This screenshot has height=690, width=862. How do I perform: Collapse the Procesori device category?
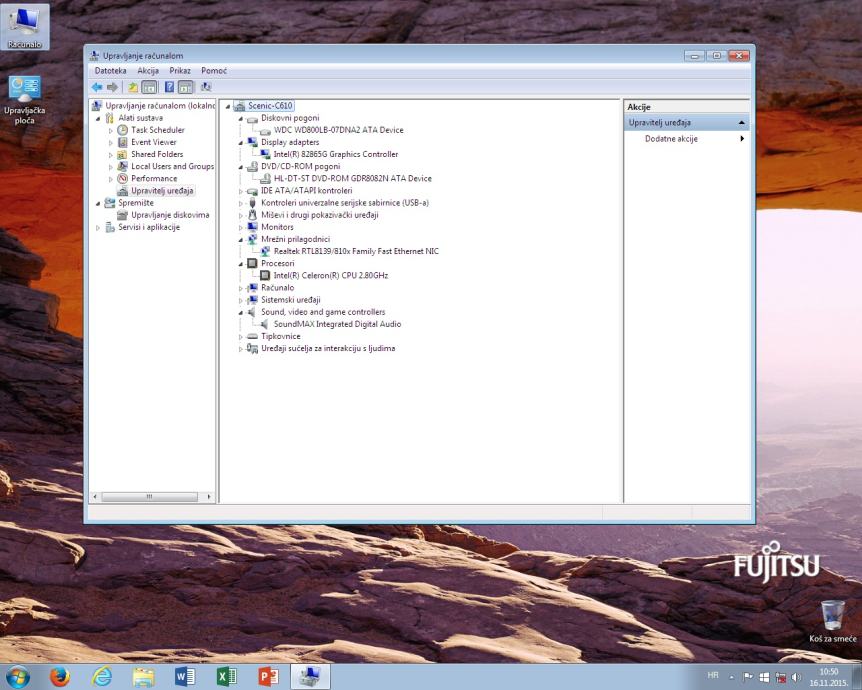tap(241, 263)
